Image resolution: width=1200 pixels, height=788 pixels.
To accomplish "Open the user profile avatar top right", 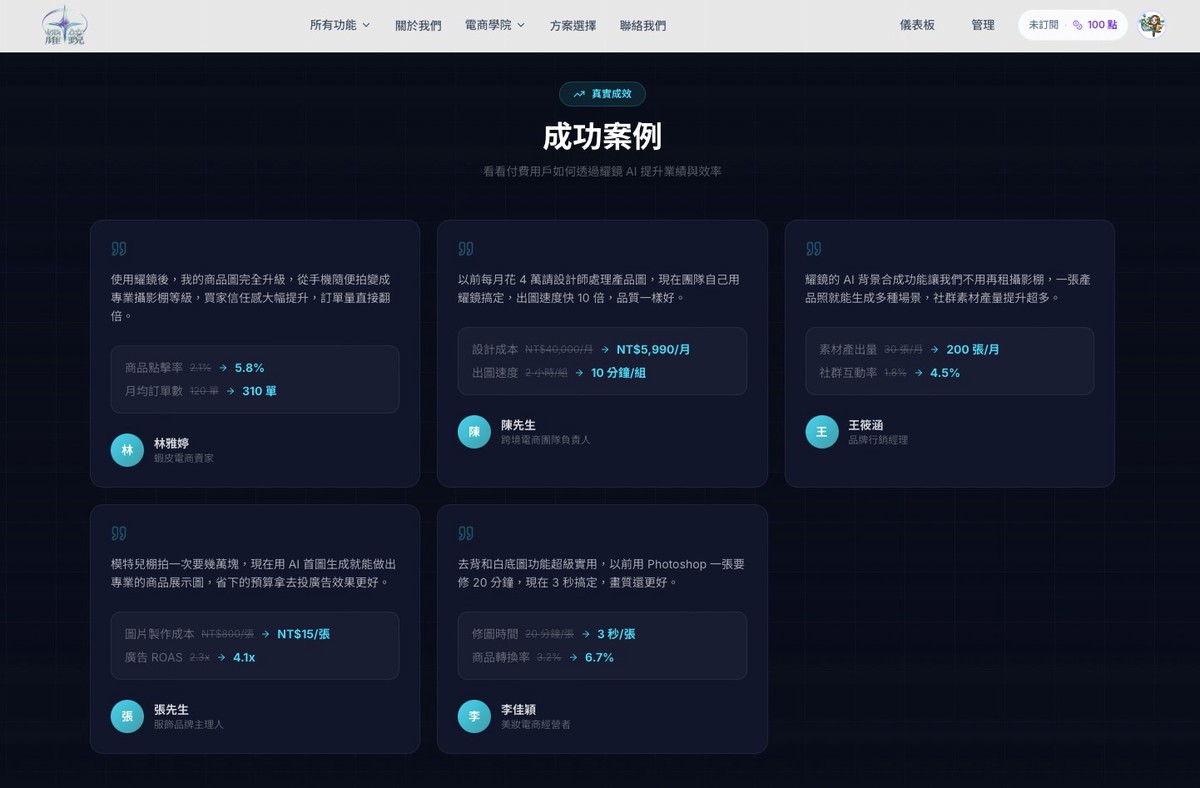I will (x=1152, y=25).
